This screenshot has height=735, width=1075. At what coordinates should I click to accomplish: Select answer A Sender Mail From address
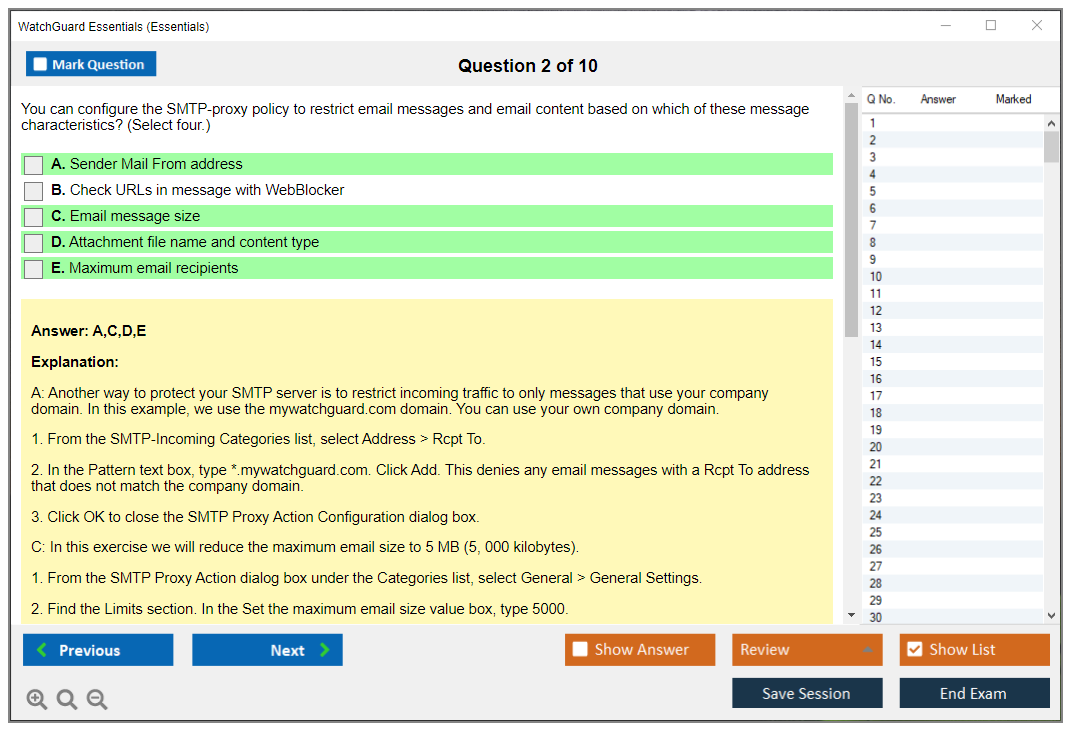click(34, 165)
